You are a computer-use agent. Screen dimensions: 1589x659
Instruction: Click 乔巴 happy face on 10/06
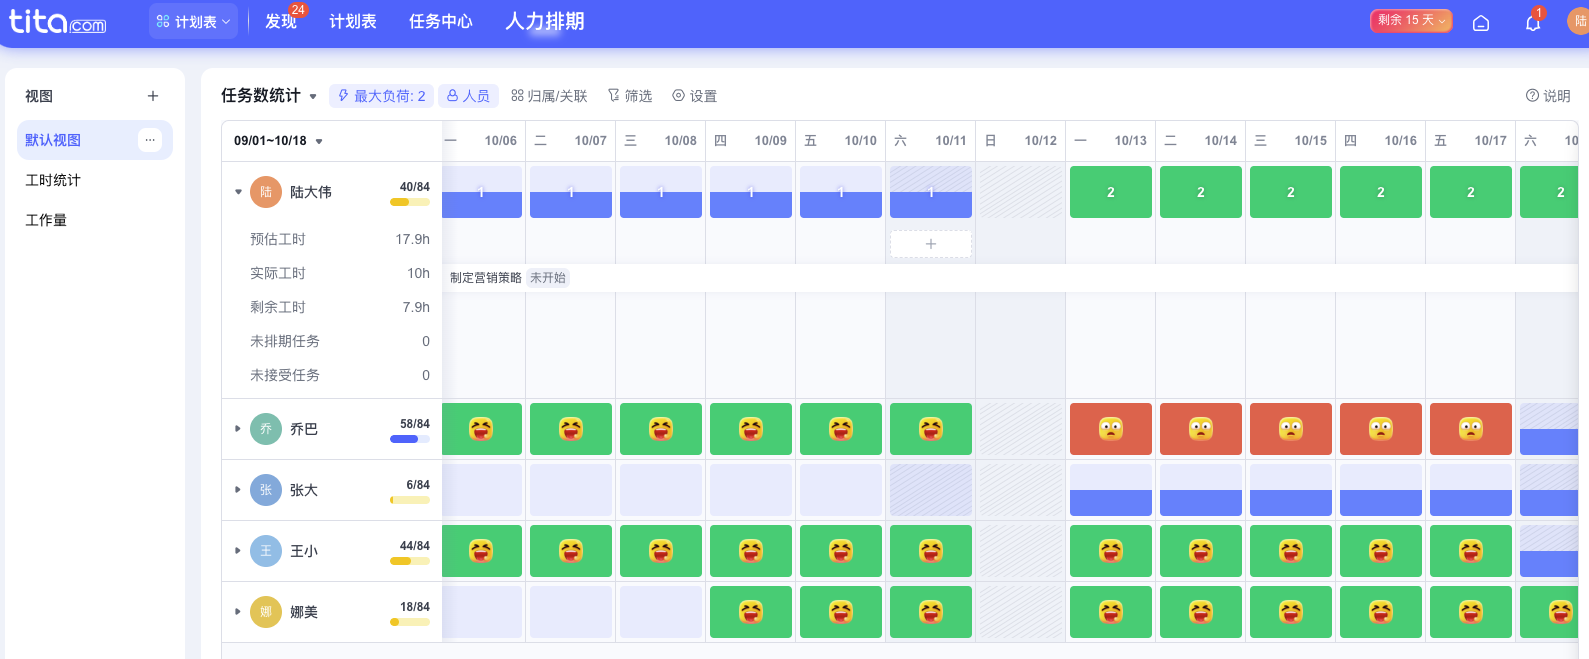481,429
